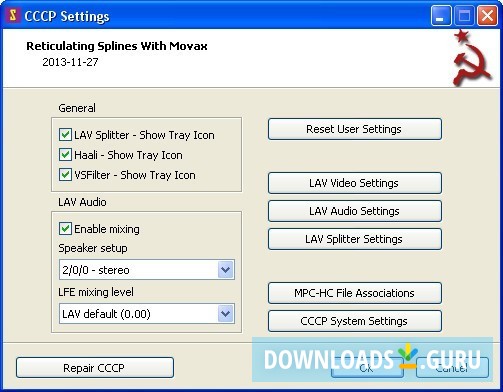Click the CCCP Settings title bar icon
Image resolution: width=503 pixels, height=392 pixels.
[x=13, y=16]
